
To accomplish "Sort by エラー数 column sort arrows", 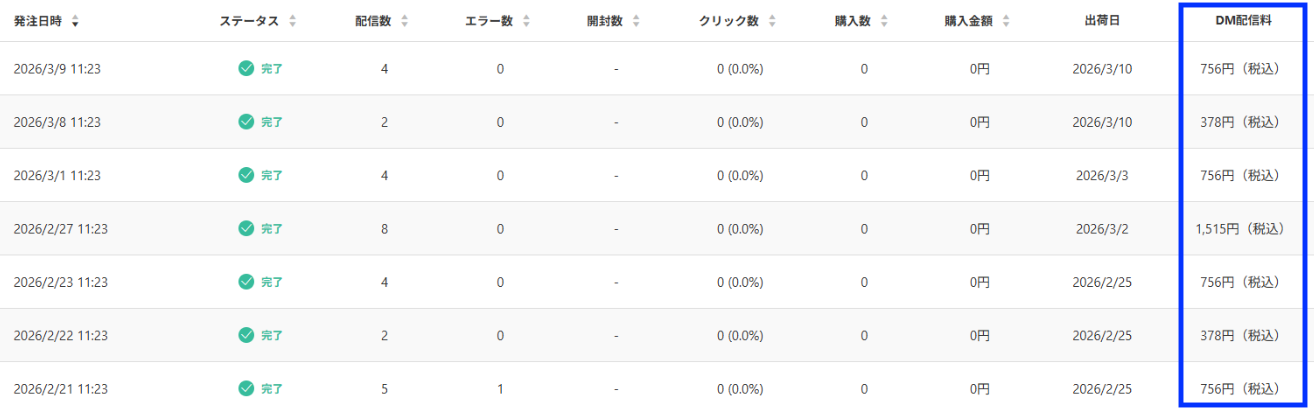I will pyautogui.click(x=526, y=21).
